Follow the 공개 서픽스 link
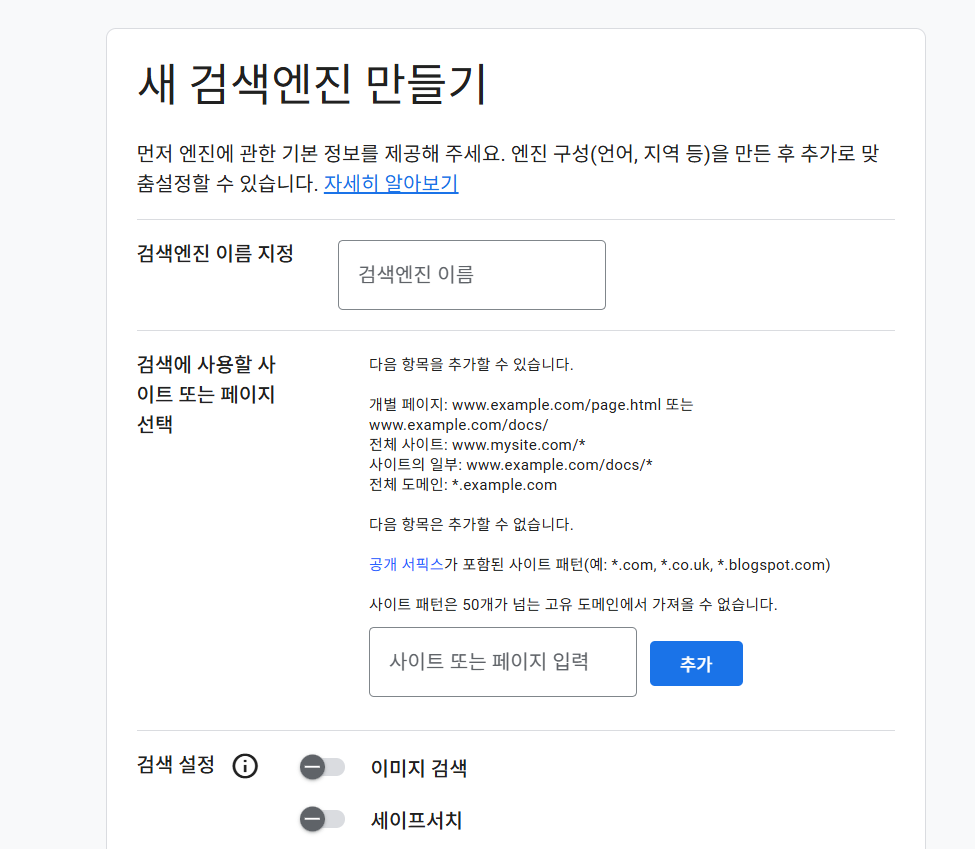Viewport: 975px width, 849px height. coord(406,565)
